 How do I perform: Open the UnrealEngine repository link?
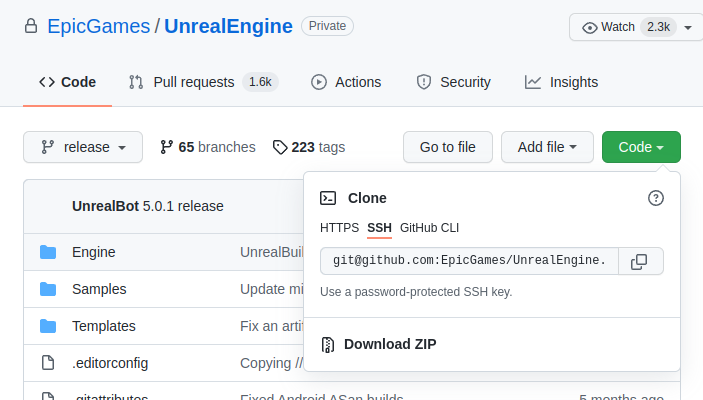(x=228, y=26)
